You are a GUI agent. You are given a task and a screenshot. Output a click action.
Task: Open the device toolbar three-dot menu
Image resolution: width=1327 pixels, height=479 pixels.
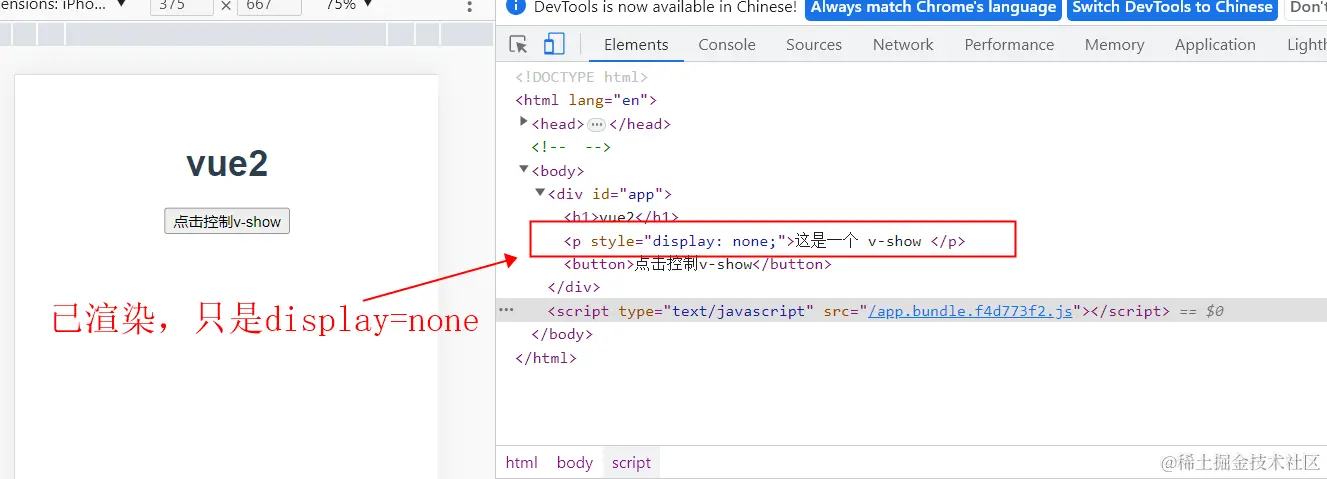pyautogui.click(x=470, y=6)
